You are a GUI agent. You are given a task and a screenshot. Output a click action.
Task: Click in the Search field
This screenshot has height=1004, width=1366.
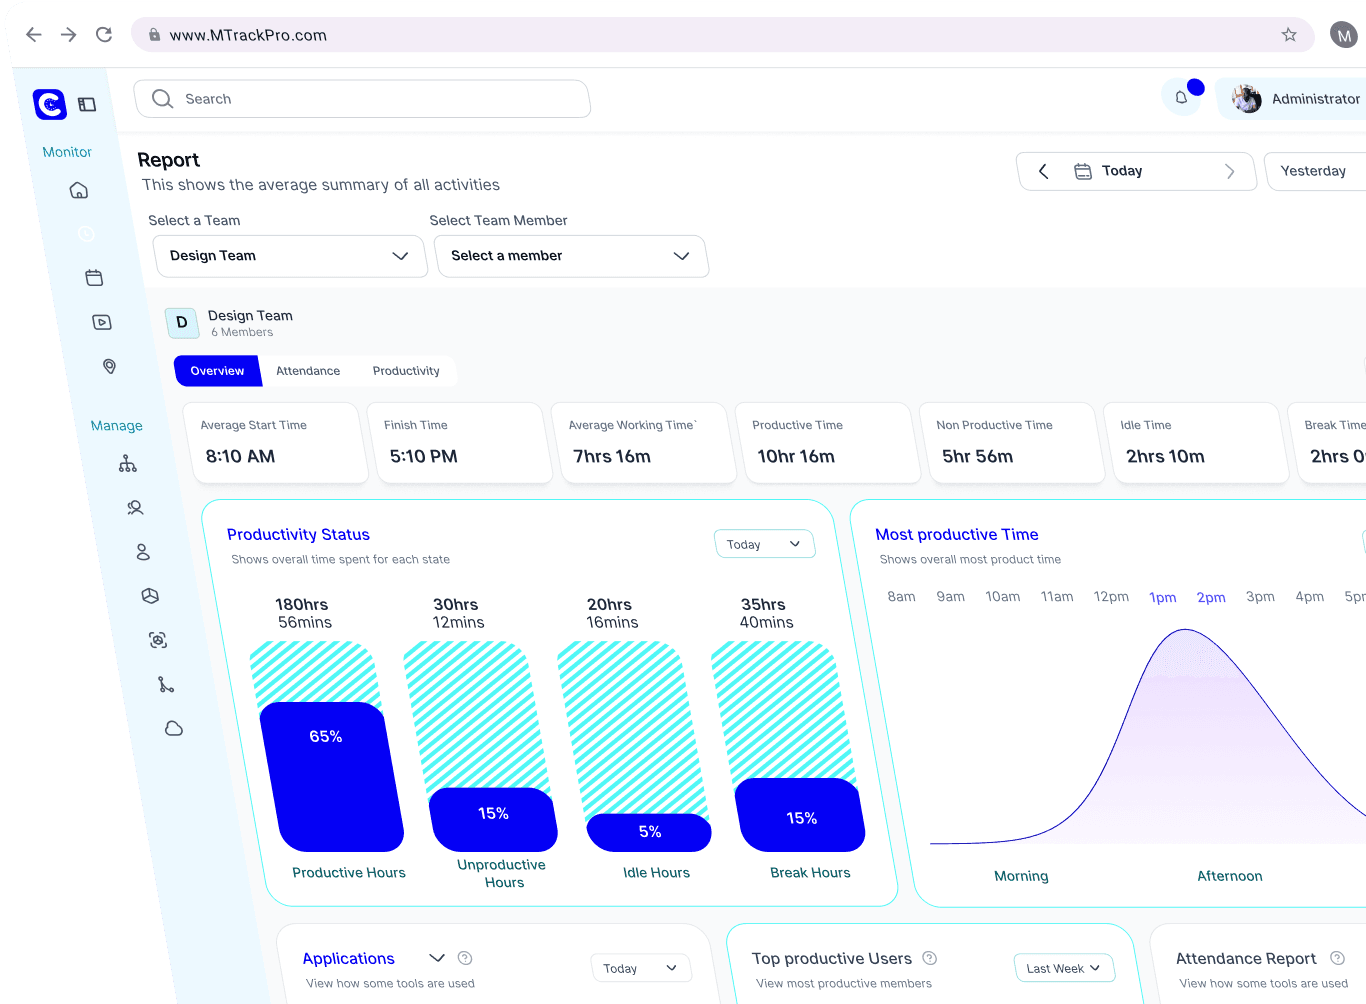362,99
